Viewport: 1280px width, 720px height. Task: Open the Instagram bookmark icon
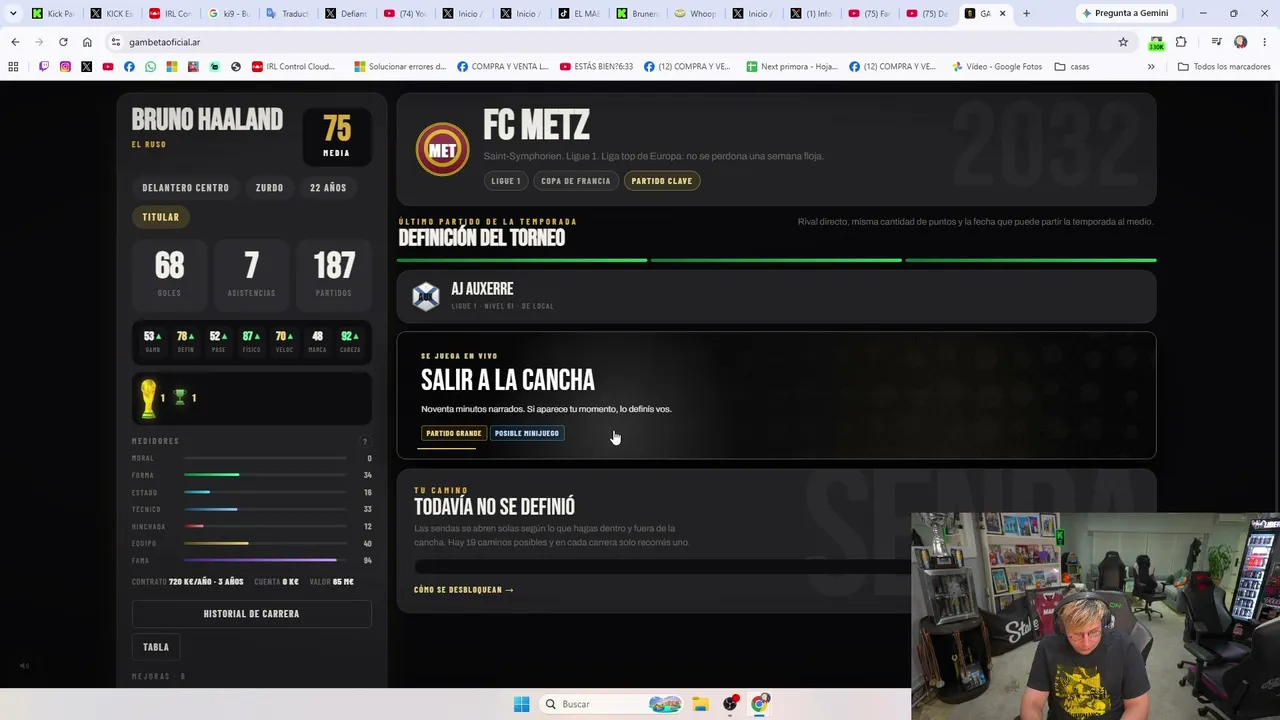pos(65,67)
